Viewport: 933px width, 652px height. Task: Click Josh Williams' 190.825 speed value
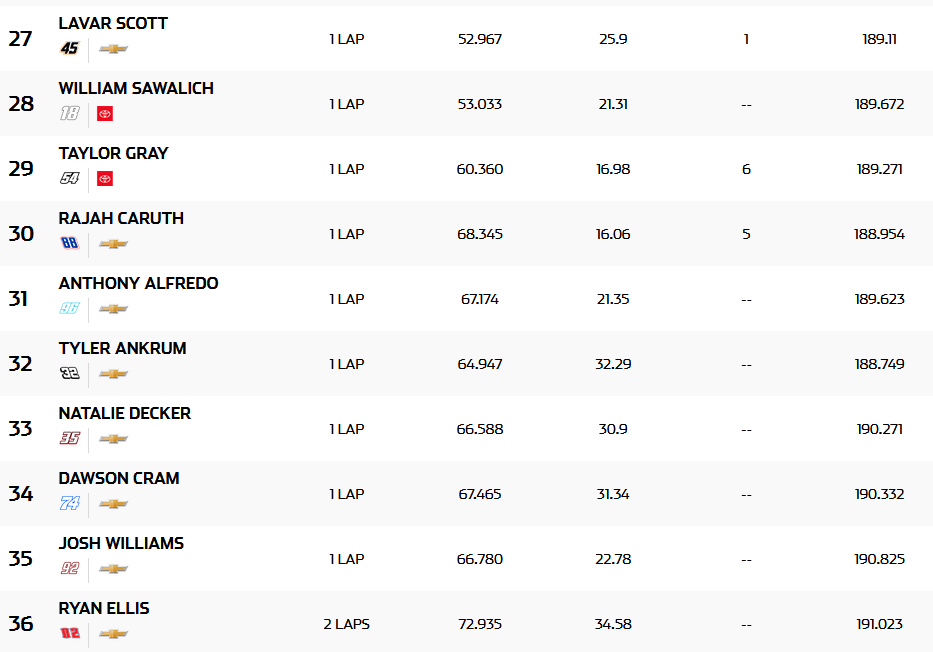pyautogui.click(x=879, y=559)
